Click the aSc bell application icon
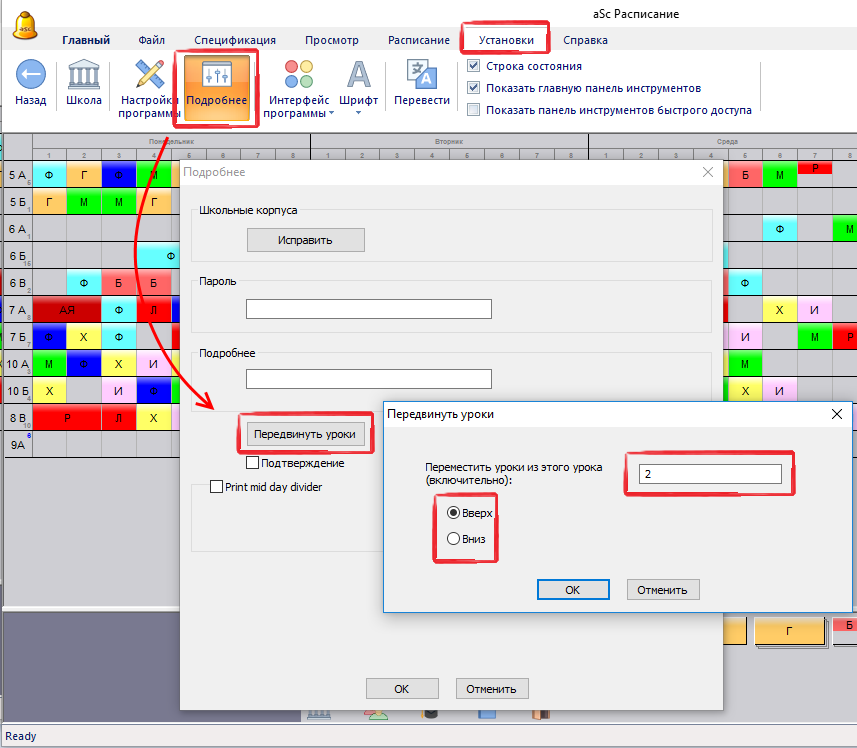 tap(26, 23)
